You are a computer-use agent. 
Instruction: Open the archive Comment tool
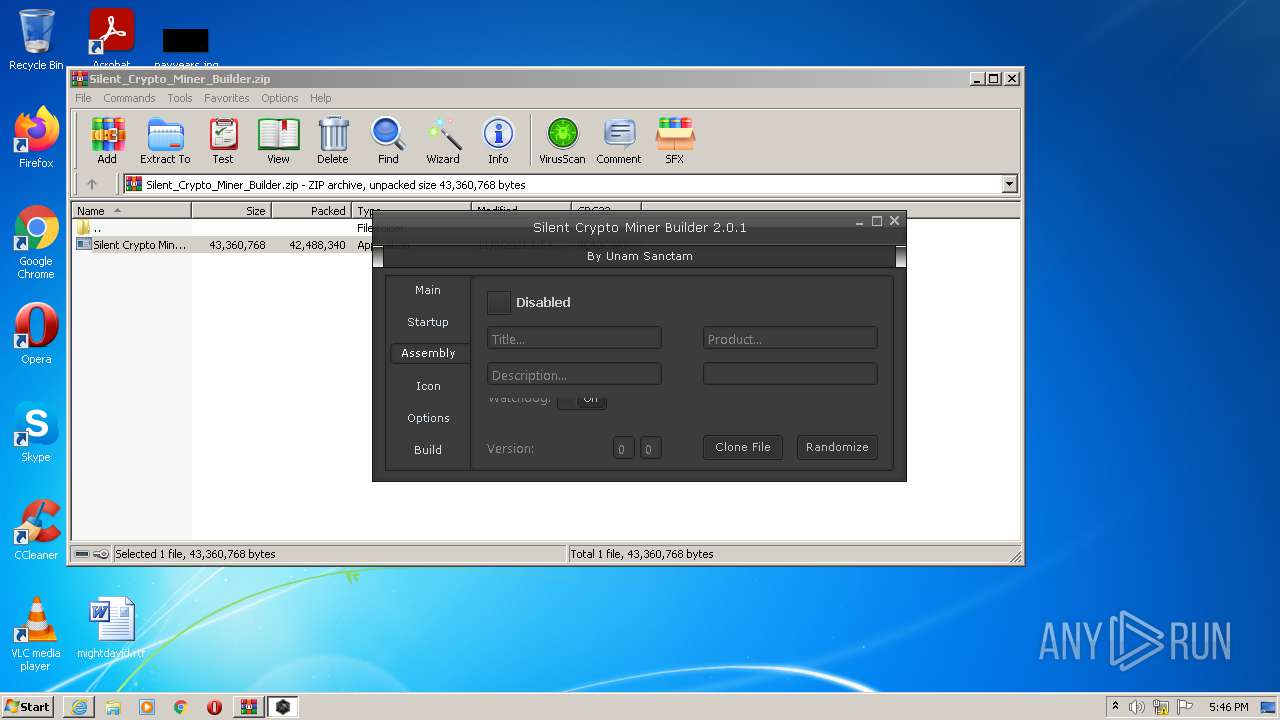pos(619,140)
